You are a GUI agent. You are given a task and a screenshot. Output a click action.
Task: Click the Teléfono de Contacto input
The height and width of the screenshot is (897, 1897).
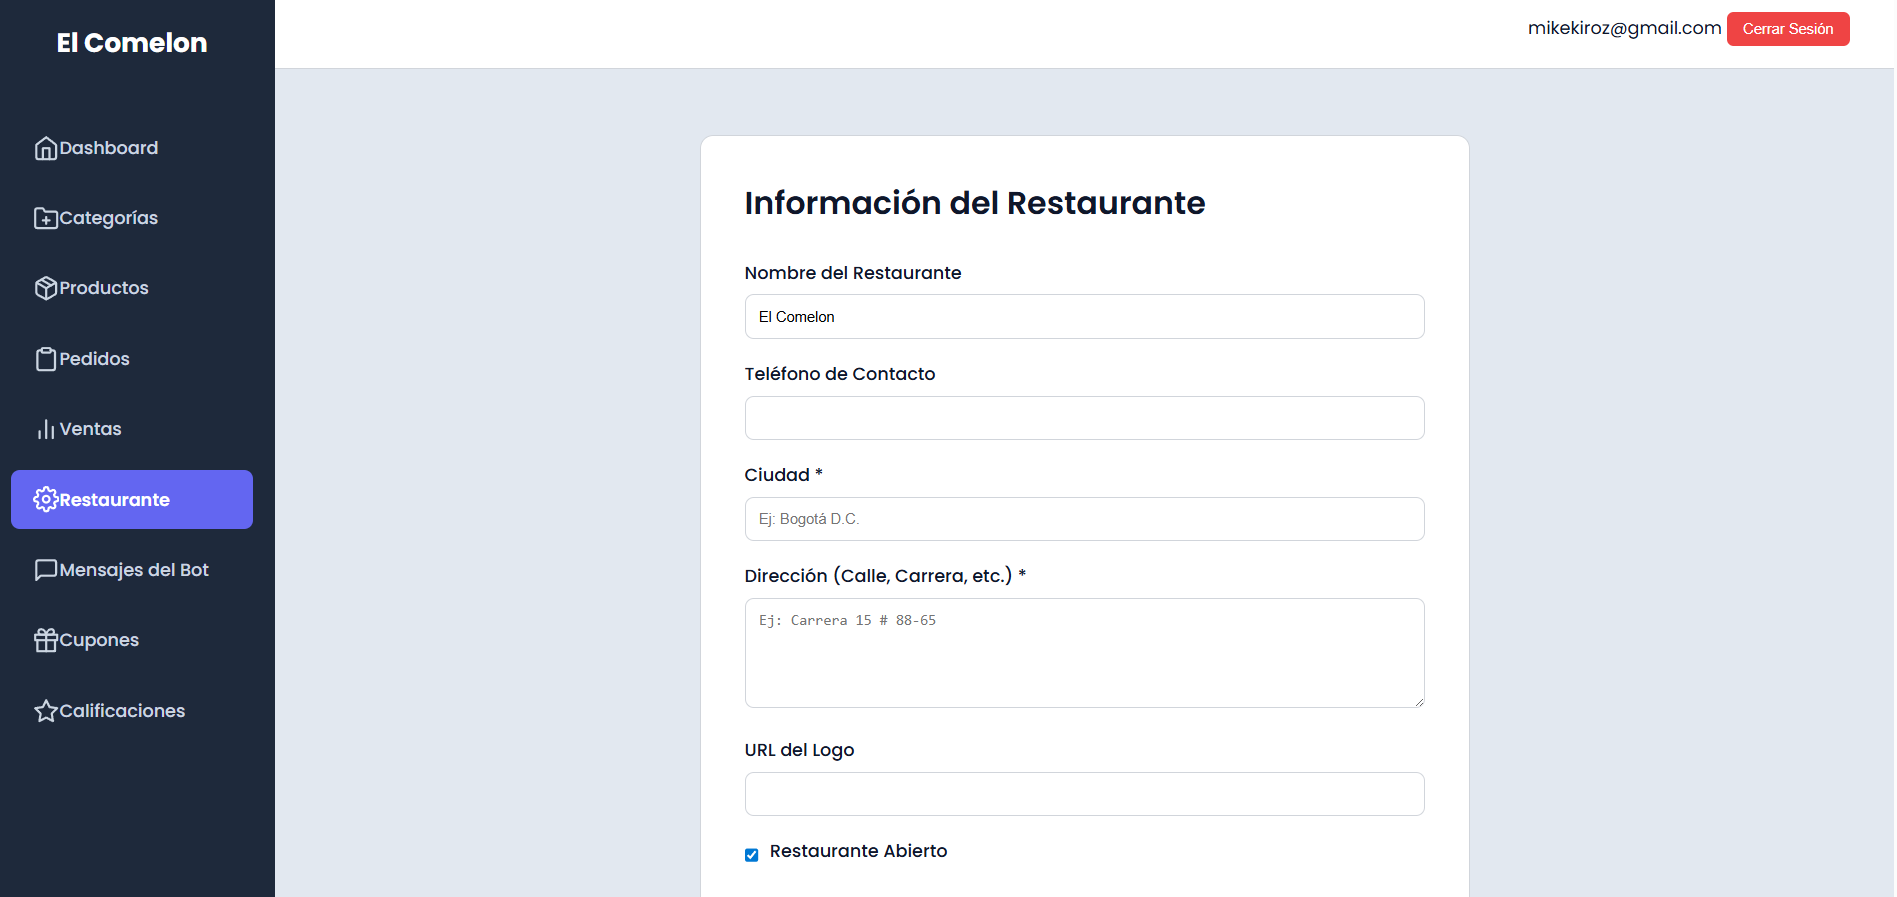point(1084,418)
